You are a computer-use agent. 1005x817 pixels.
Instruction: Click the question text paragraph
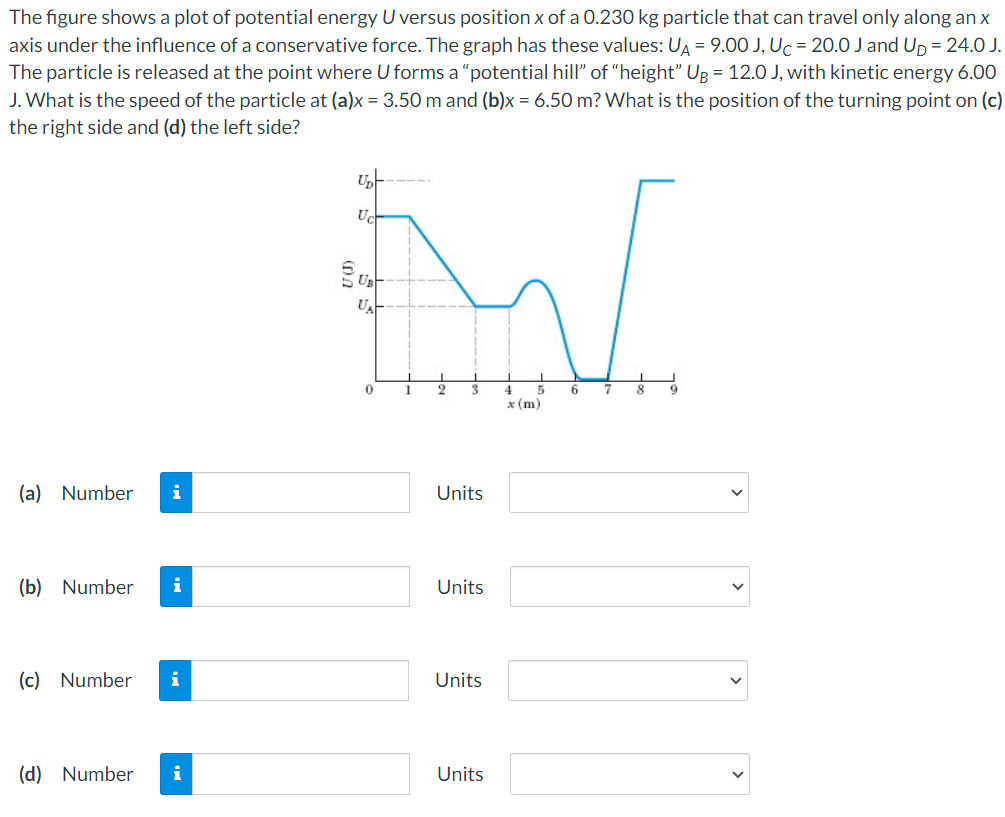click(500, 70)
